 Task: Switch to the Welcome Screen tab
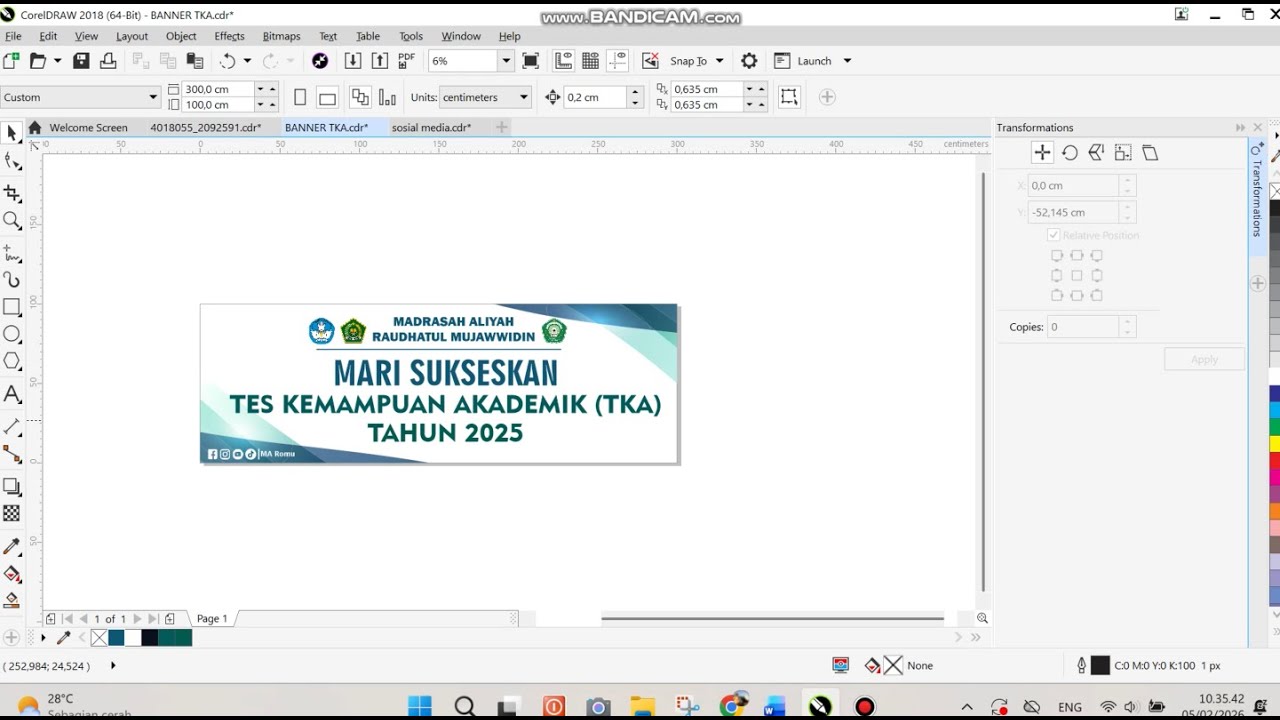88,127
